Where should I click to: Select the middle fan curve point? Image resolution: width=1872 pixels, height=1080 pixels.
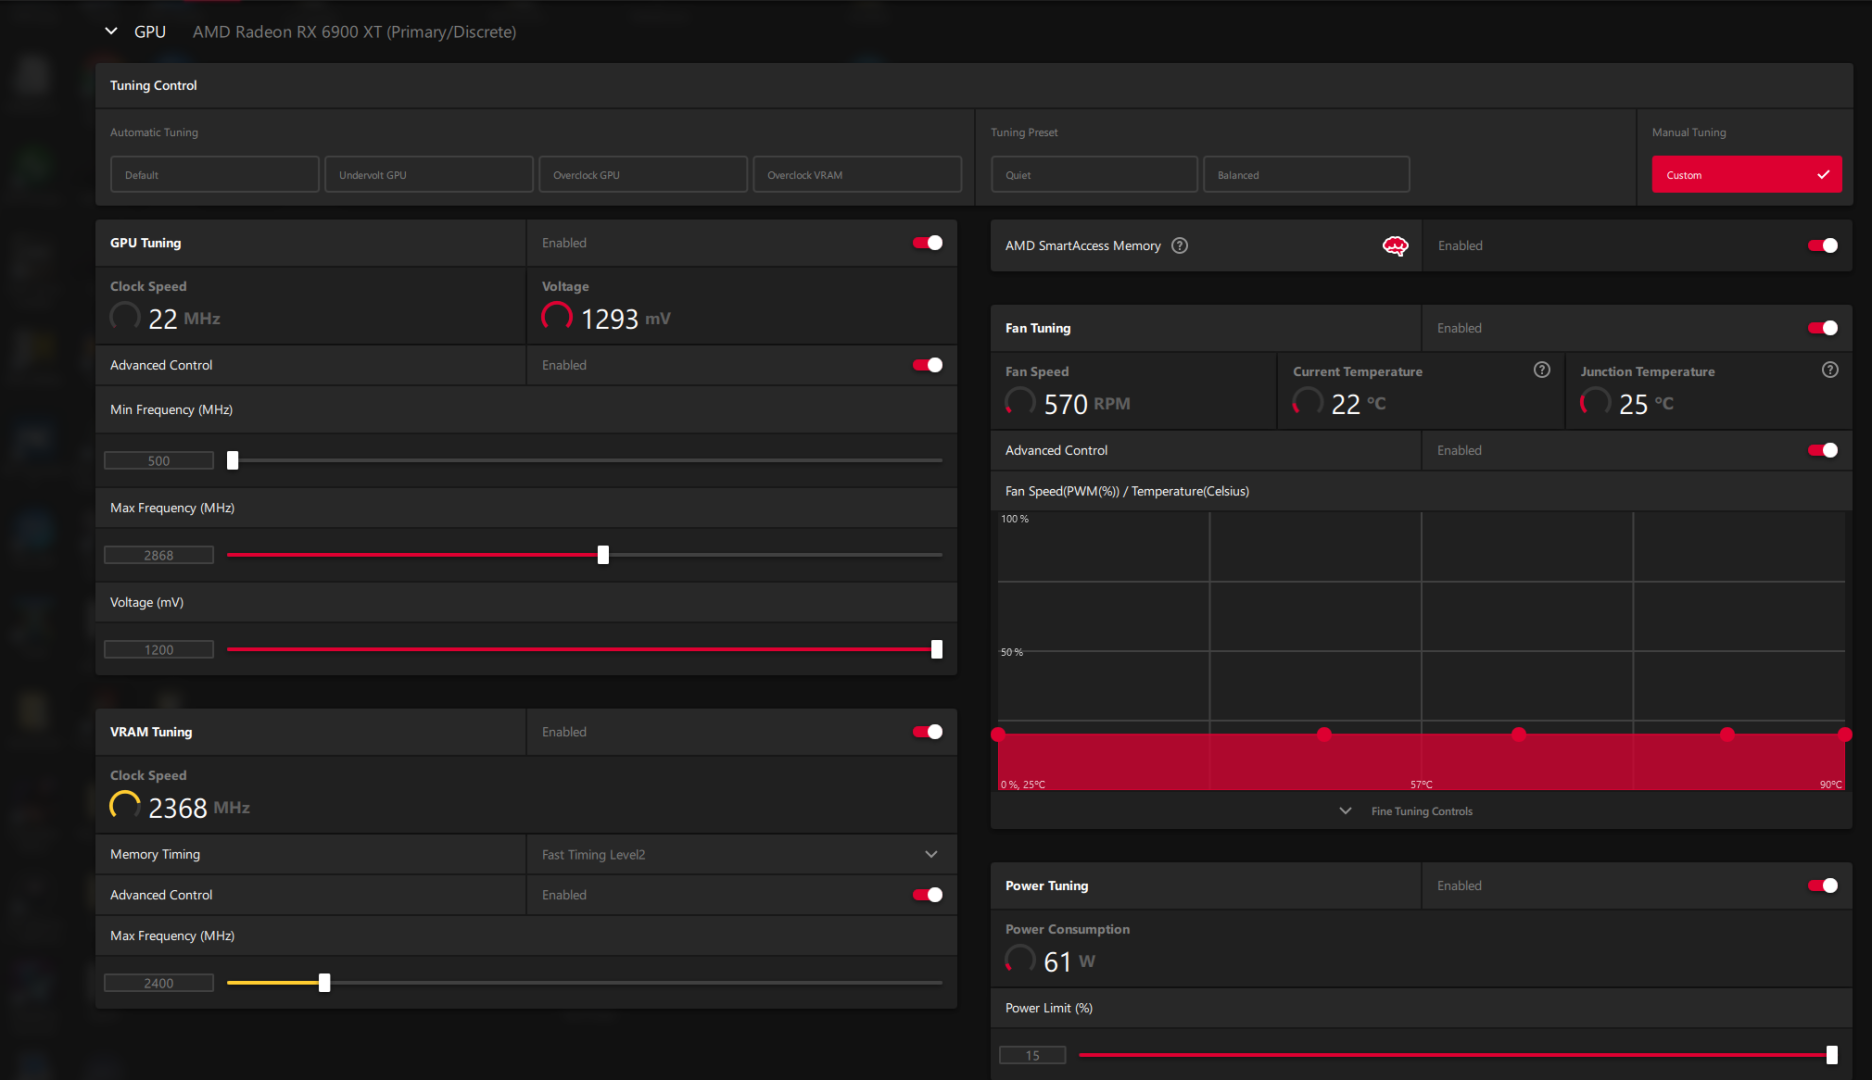tap(1519, 735)
